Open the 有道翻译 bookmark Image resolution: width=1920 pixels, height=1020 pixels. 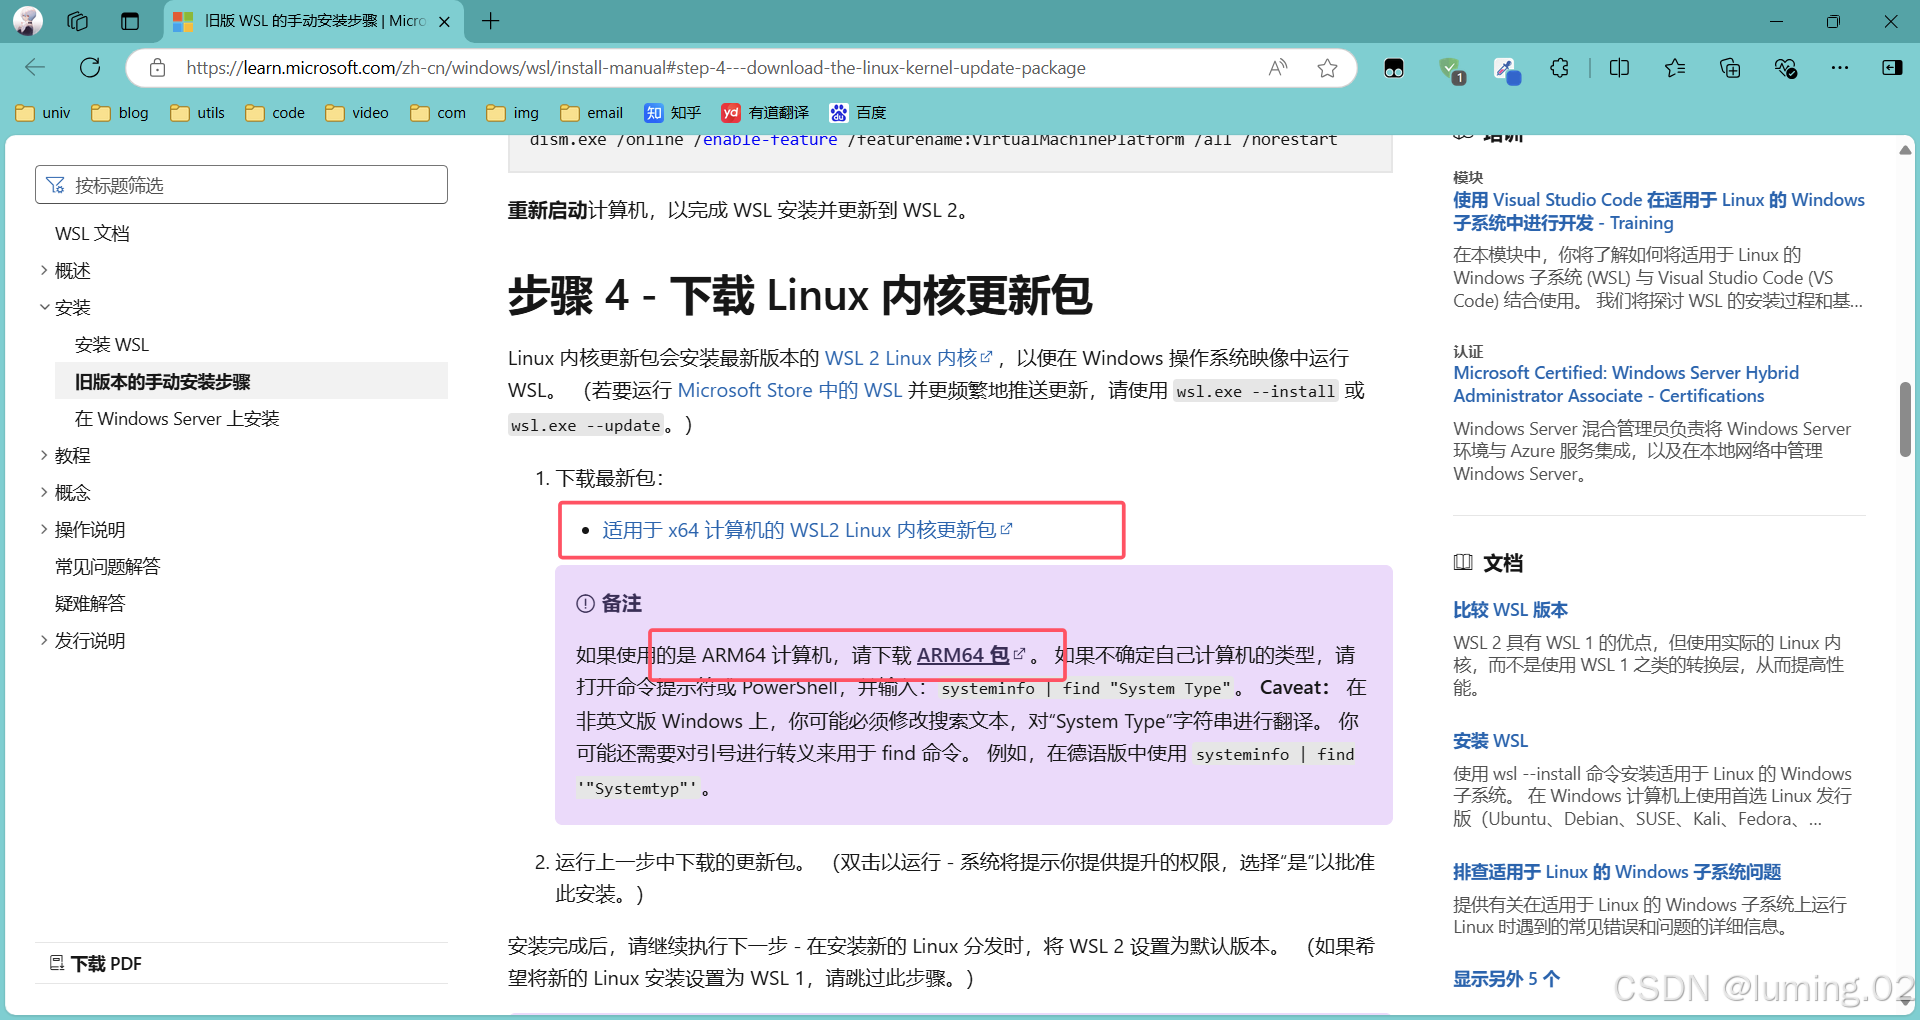(x=765, y=113)
